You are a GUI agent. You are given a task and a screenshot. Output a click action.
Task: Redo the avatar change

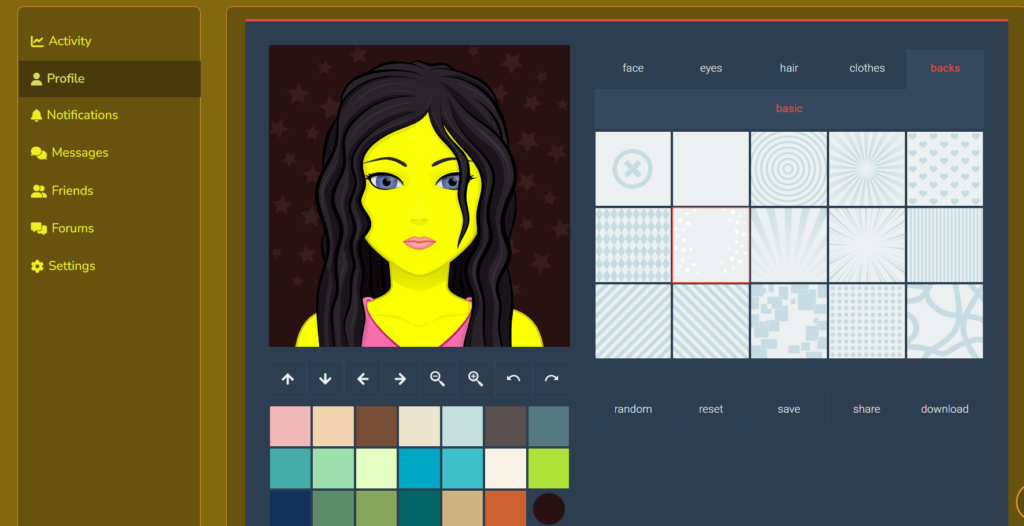click(551, 379)
